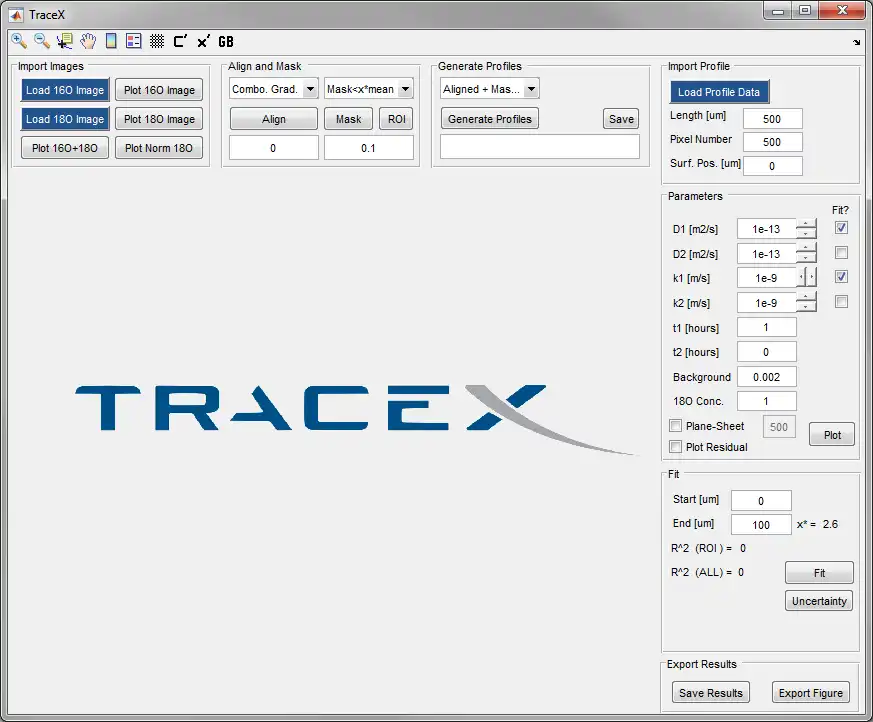Screen dimensions: 873x722
Task: Click the C' toolbar icon
Action: (x=180, y=41)
